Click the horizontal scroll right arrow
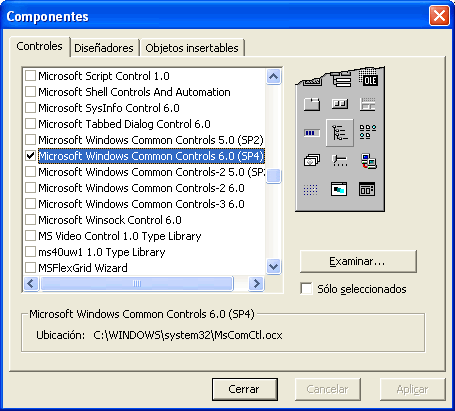The height and width of the screenshot is (411, 455). click(x=256, y=284)
